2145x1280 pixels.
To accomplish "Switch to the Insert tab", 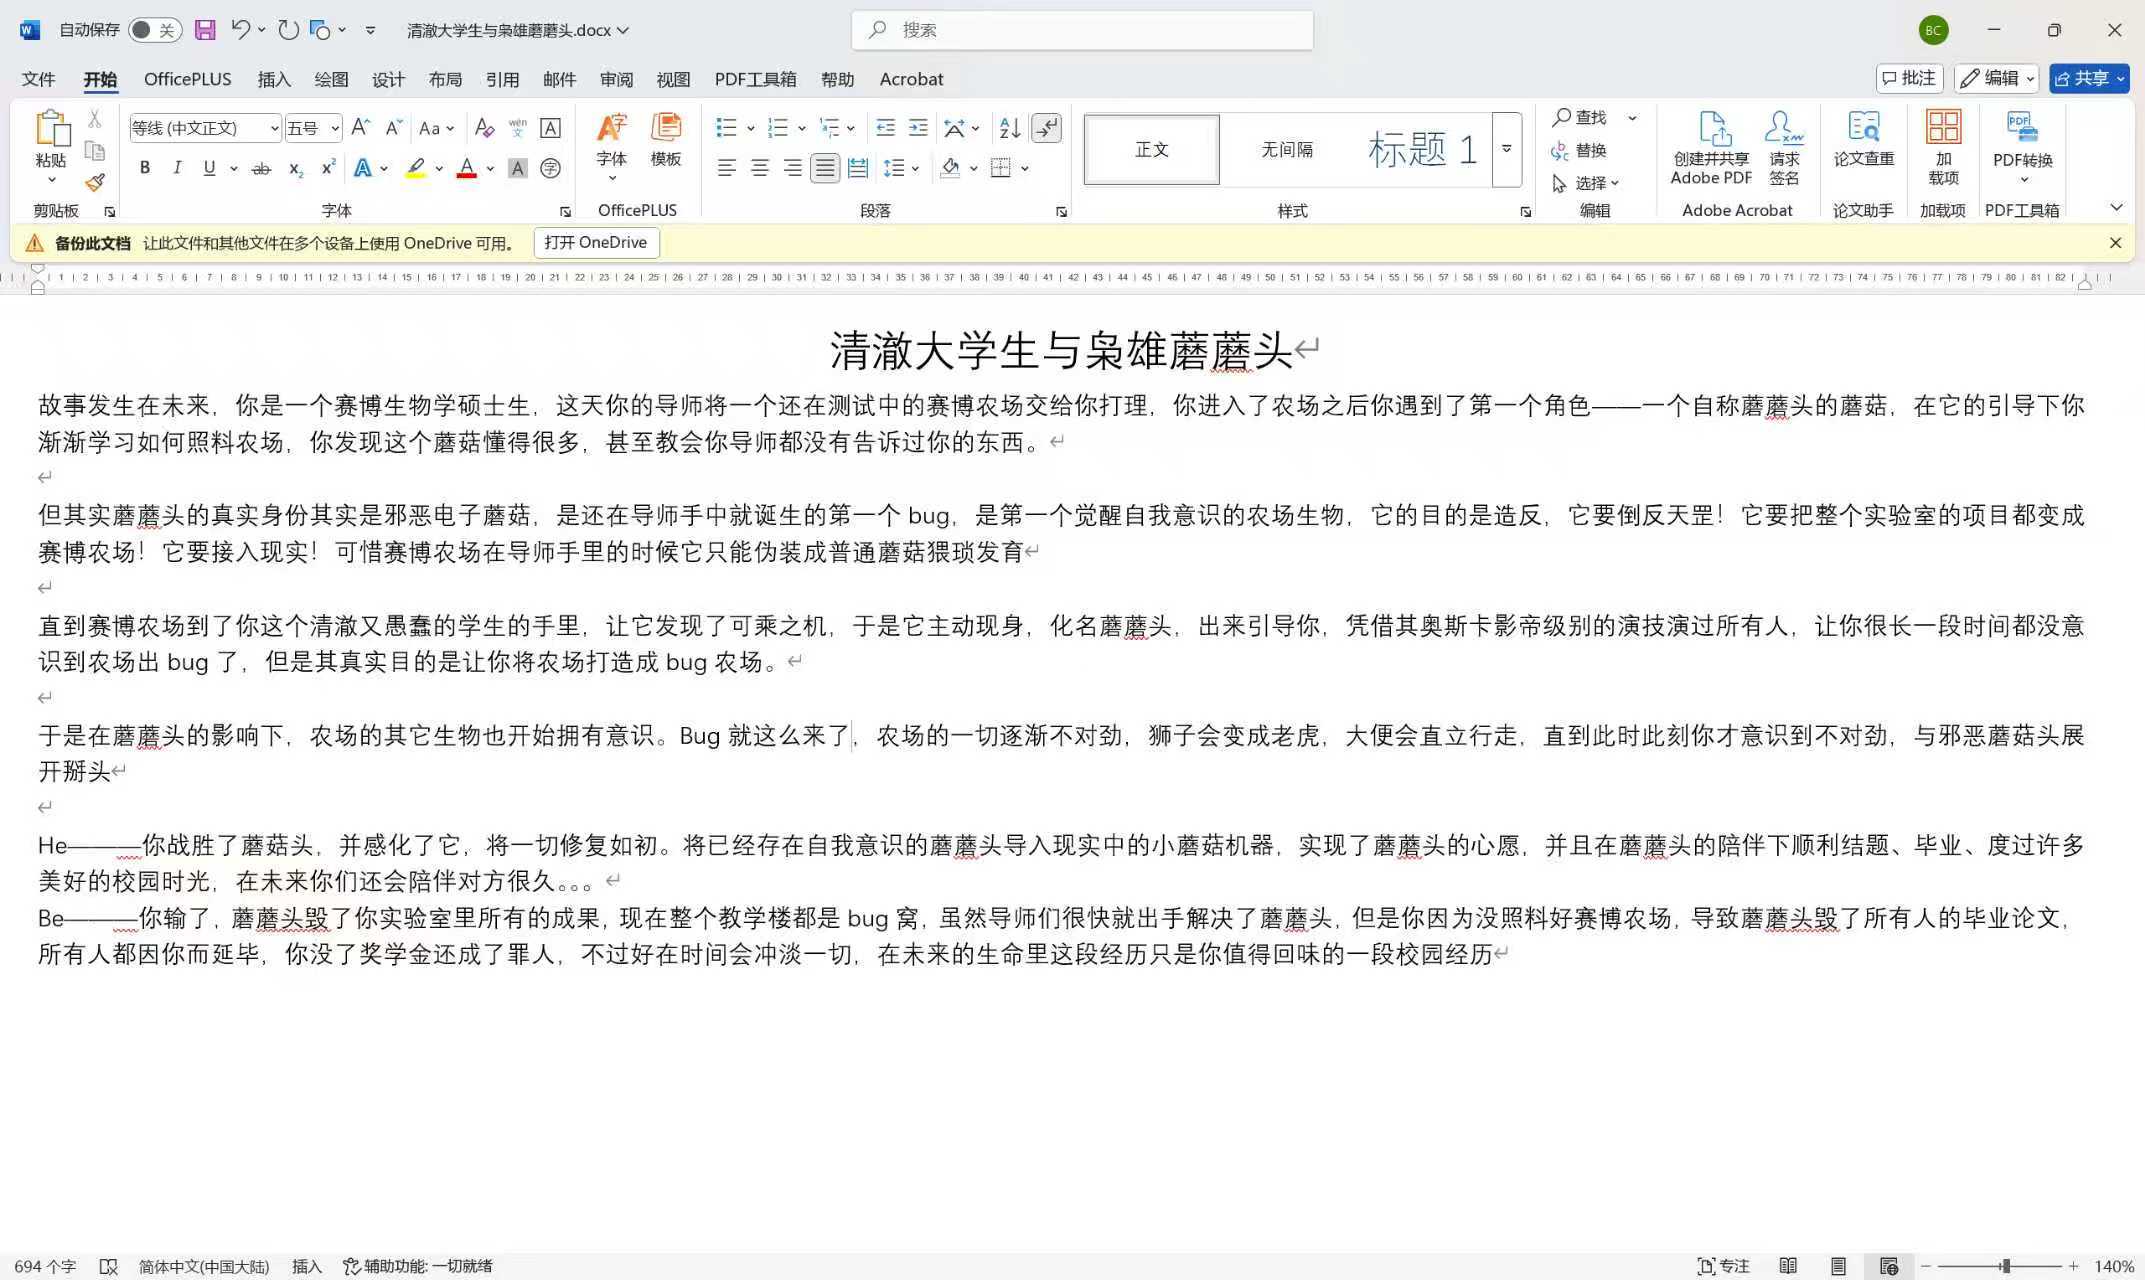I will point(273,79).
